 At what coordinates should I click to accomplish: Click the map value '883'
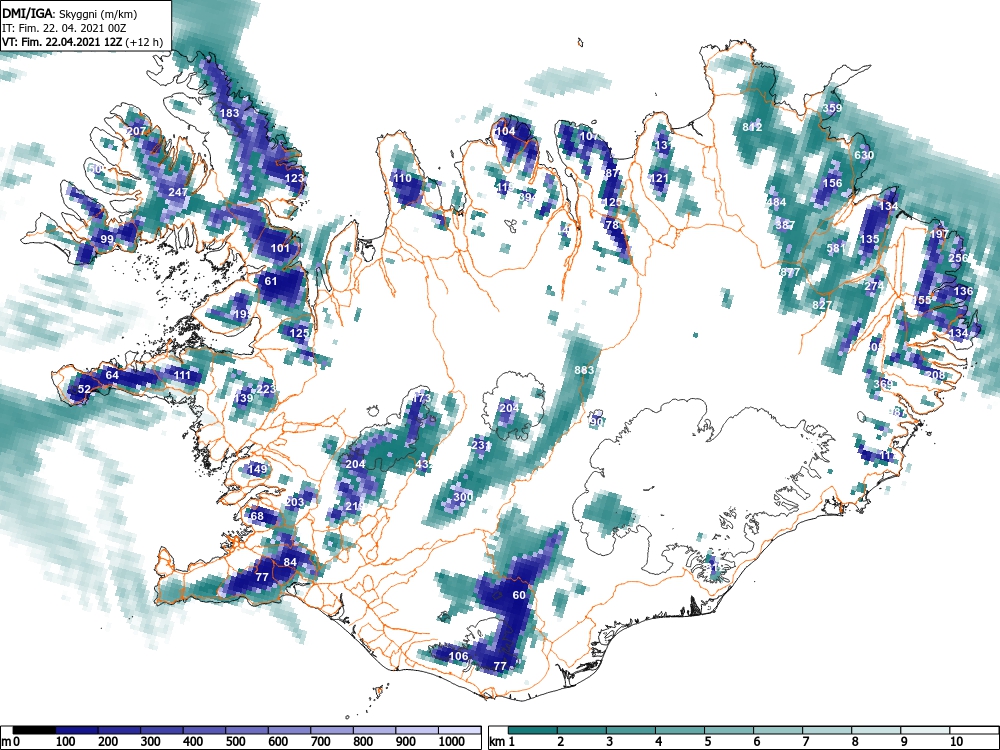tap(584, 370)
